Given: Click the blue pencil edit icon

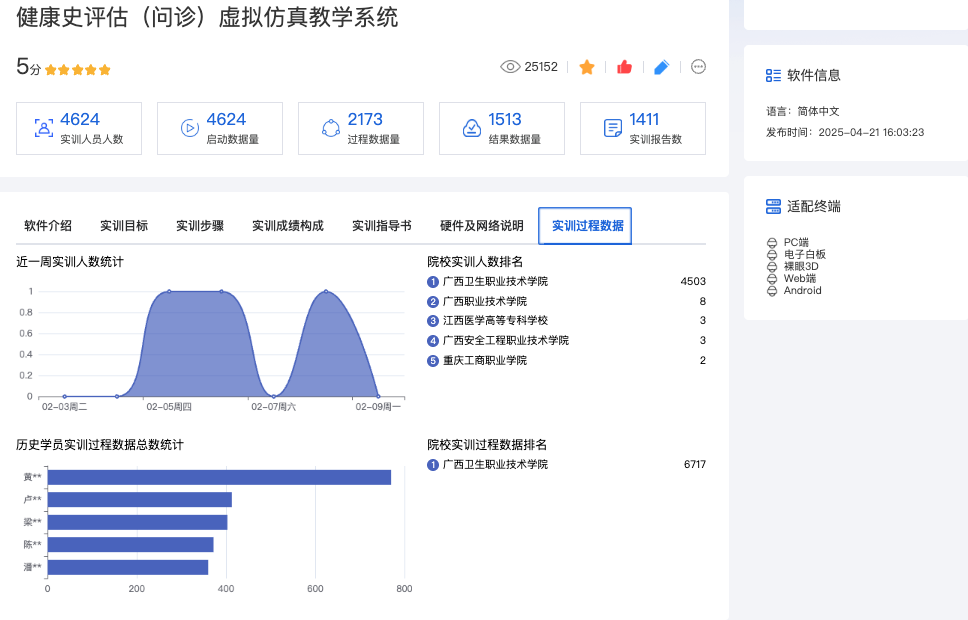Looking at the screenshot, I should tap(661, 67).
